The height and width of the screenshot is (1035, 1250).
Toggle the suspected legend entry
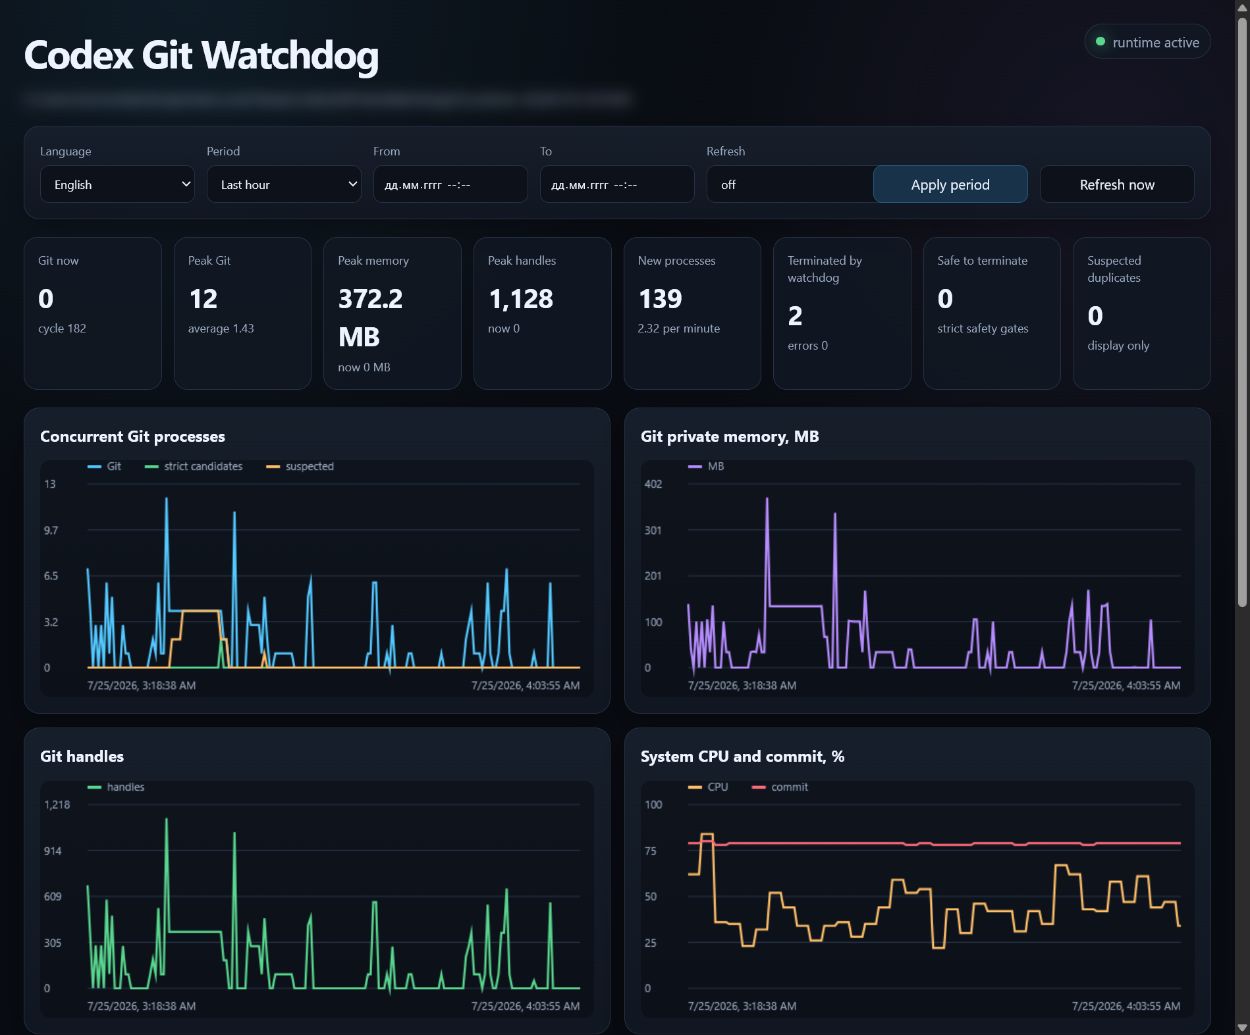pyautogui.click(x=300, y=466)
